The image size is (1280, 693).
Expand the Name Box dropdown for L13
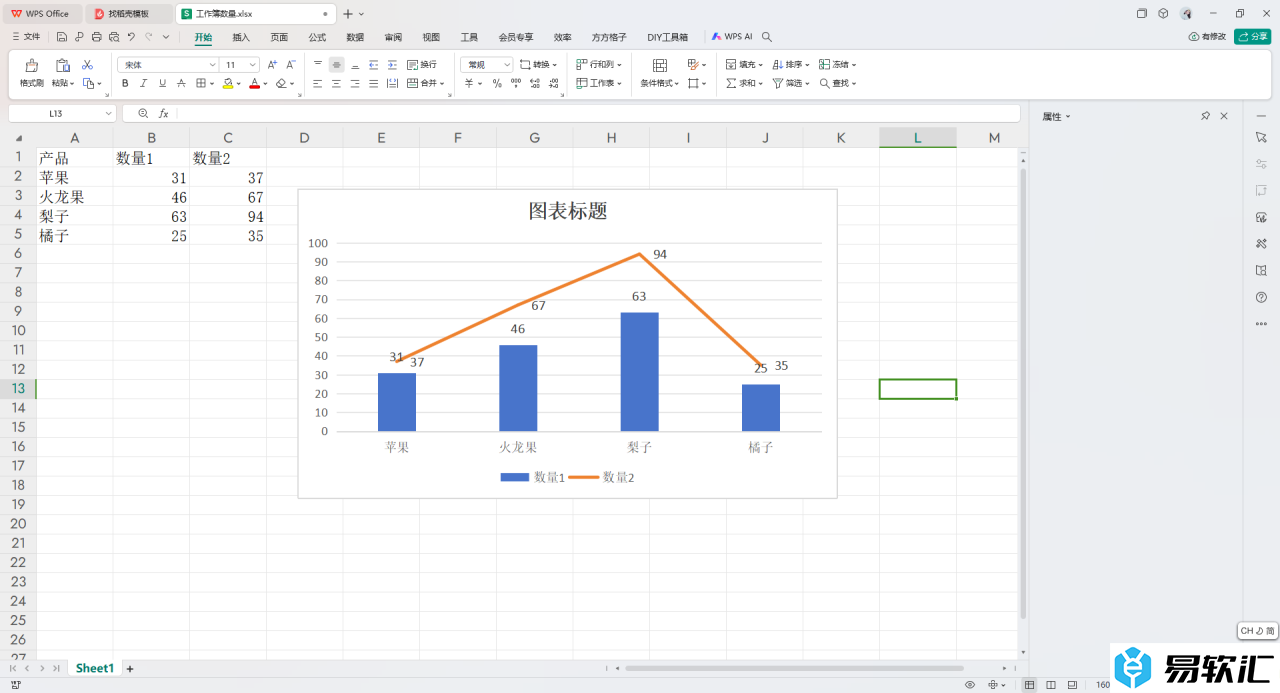pos(108,114)
